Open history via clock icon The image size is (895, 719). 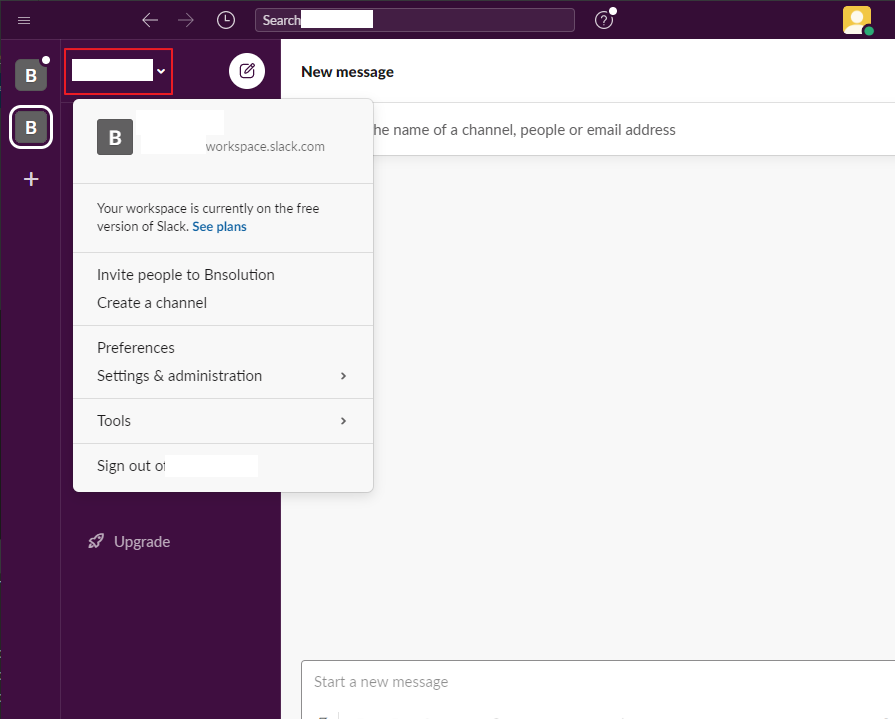point(226,21)
